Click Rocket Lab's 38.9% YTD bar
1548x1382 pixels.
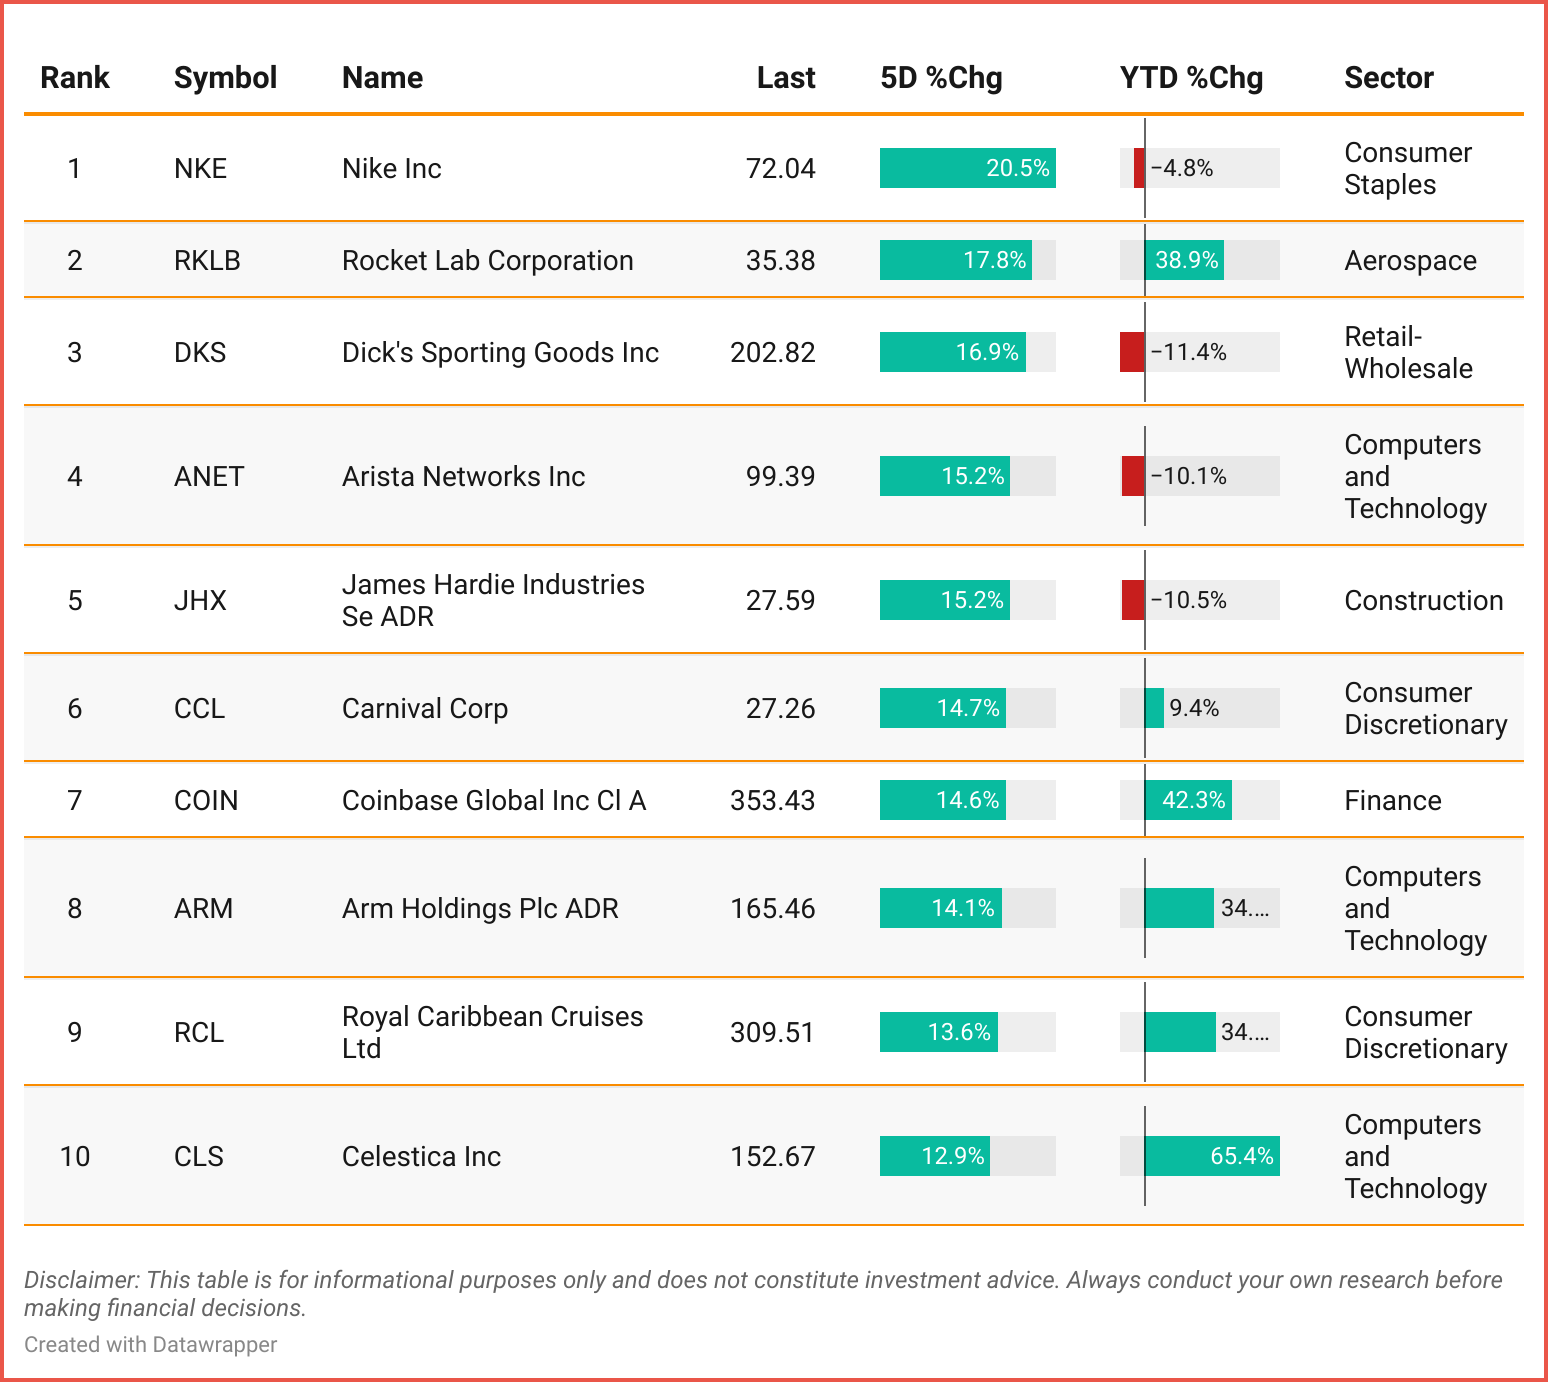1184,260
